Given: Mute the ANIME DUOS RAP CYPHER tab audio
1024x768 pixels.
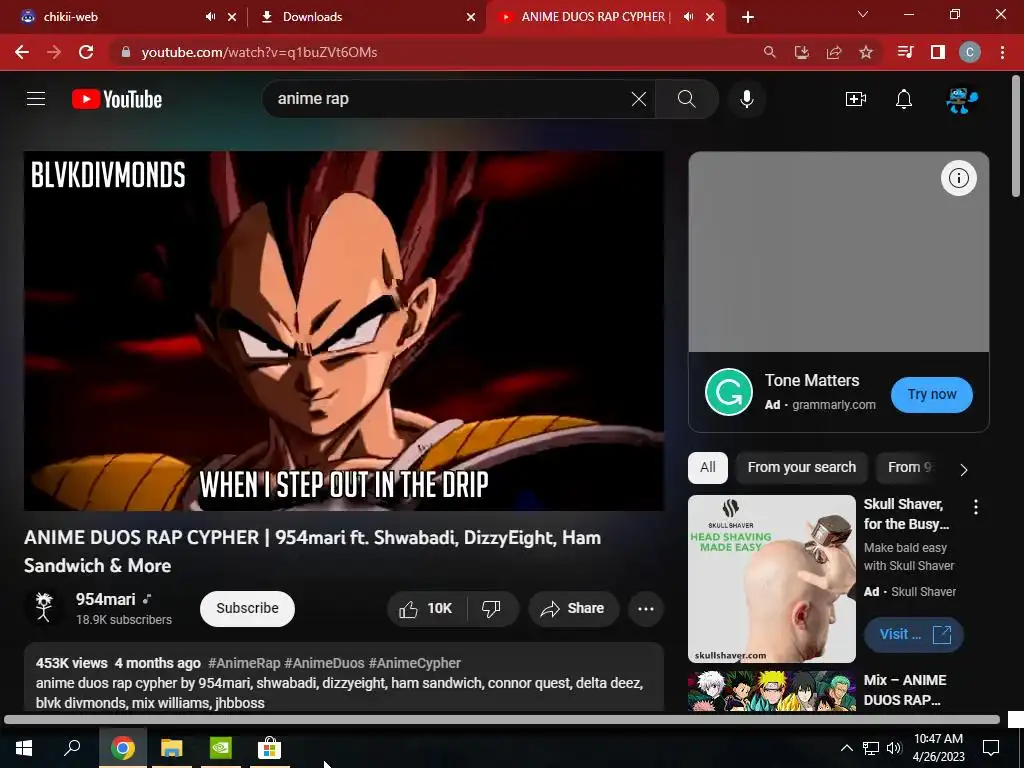Looking at the screenshot, I should 688,17.
